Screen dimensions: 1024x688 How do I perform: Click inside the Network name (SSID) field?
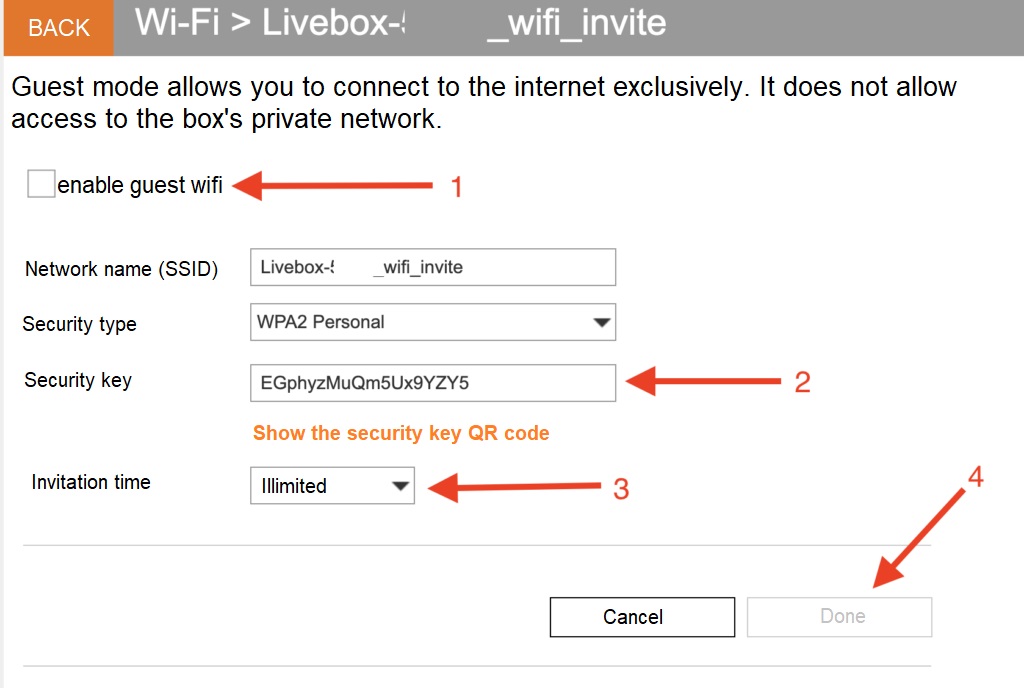(x=432, y=267)
